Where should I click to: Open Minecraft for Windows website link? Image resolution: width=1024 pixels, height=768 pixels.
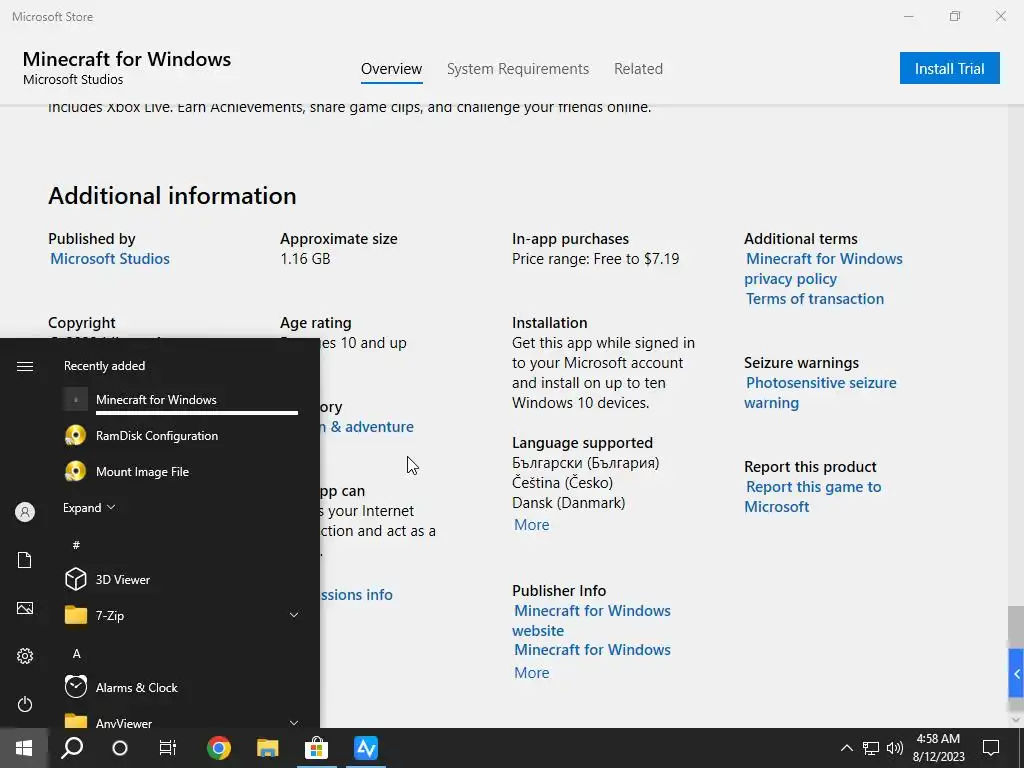592,620
